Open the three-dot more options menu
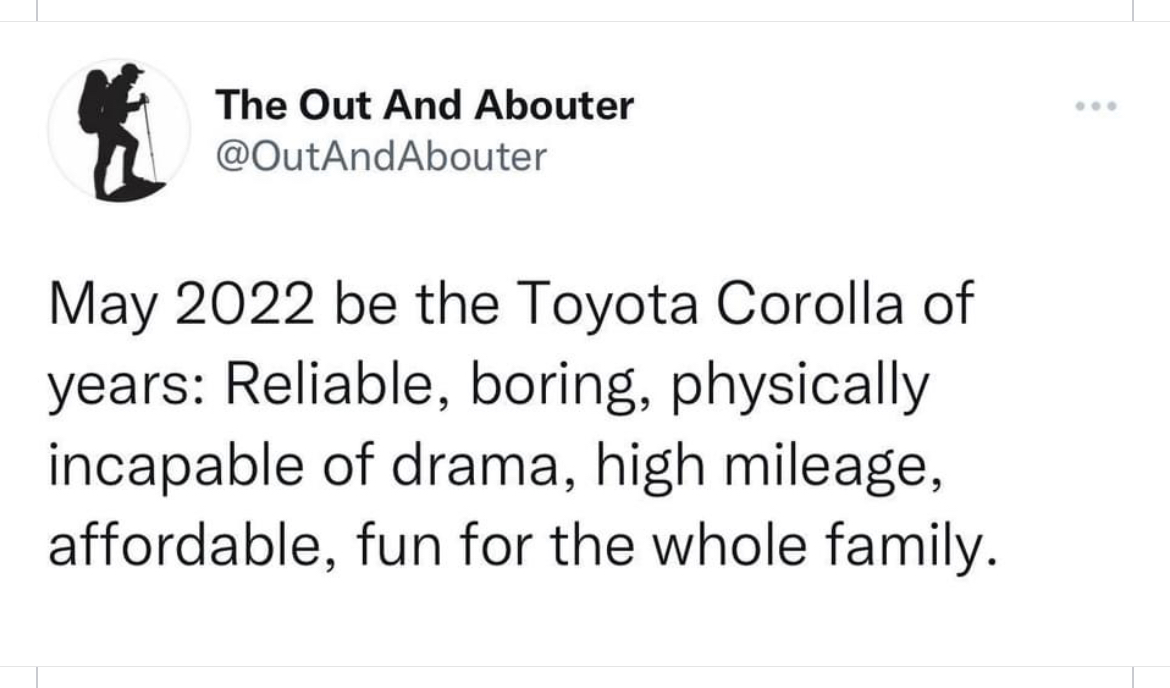This screenshot has width=1170, height=688. (1095, 106)
